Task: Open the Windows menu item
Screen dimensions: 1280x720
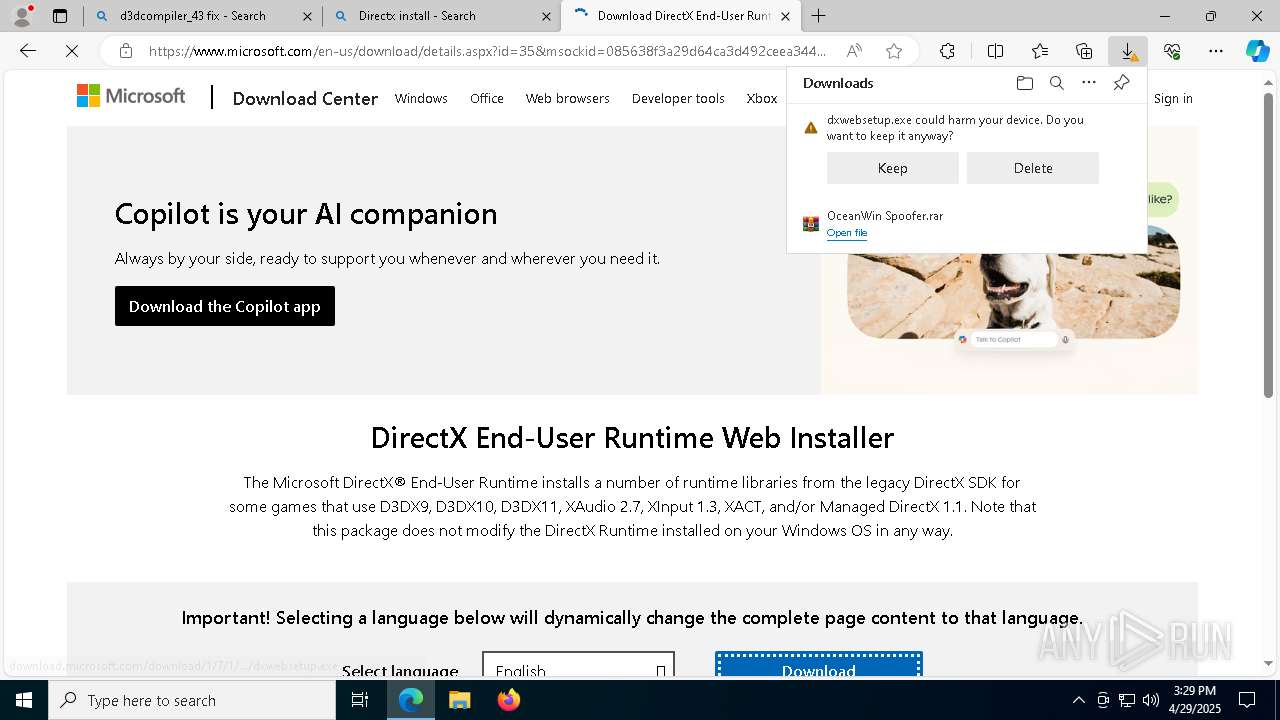Action: point(421,98)
